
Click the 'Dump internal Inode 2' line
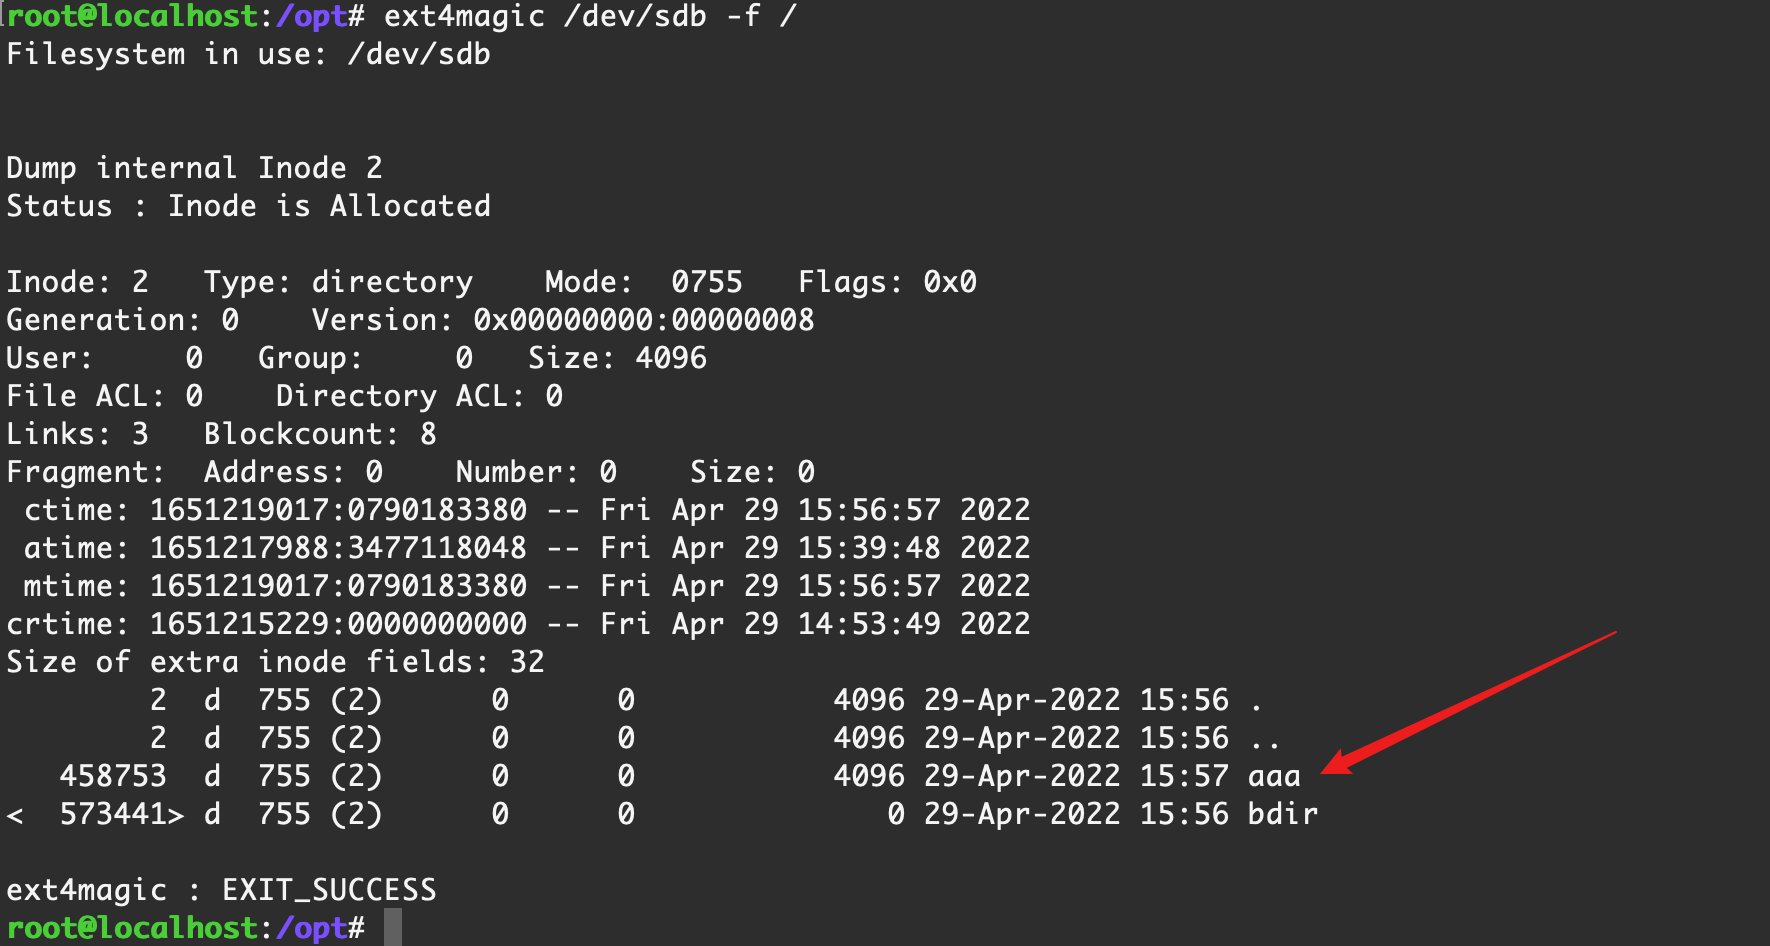(x=194, y=168)
